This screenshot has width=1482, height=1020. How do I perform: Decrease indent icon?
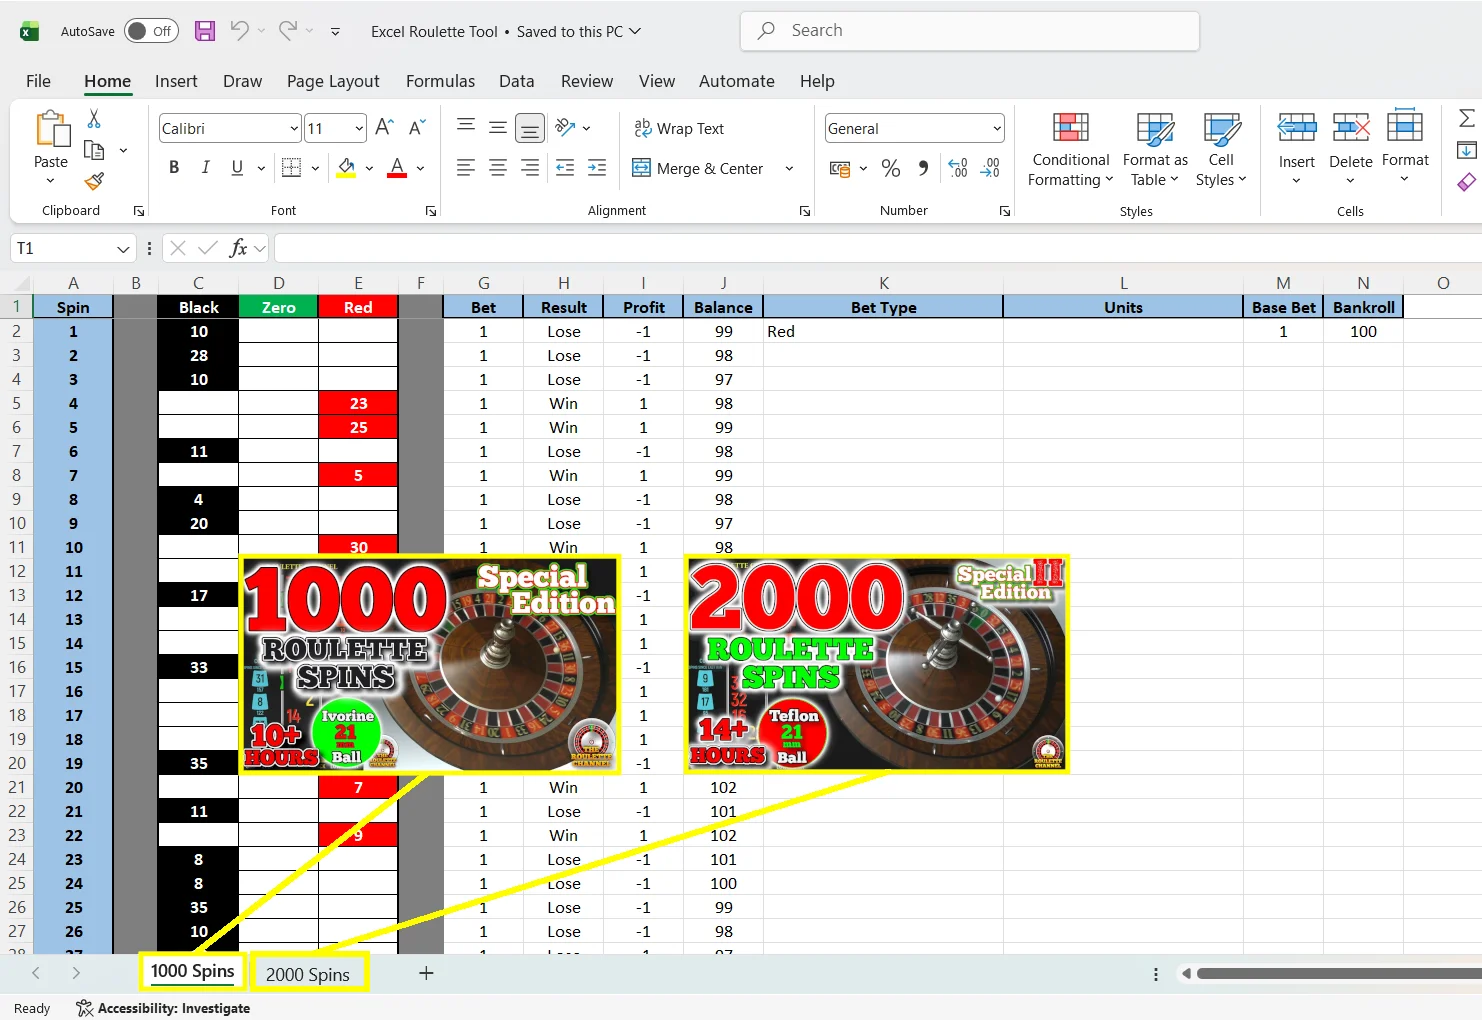tap(565, 168)
